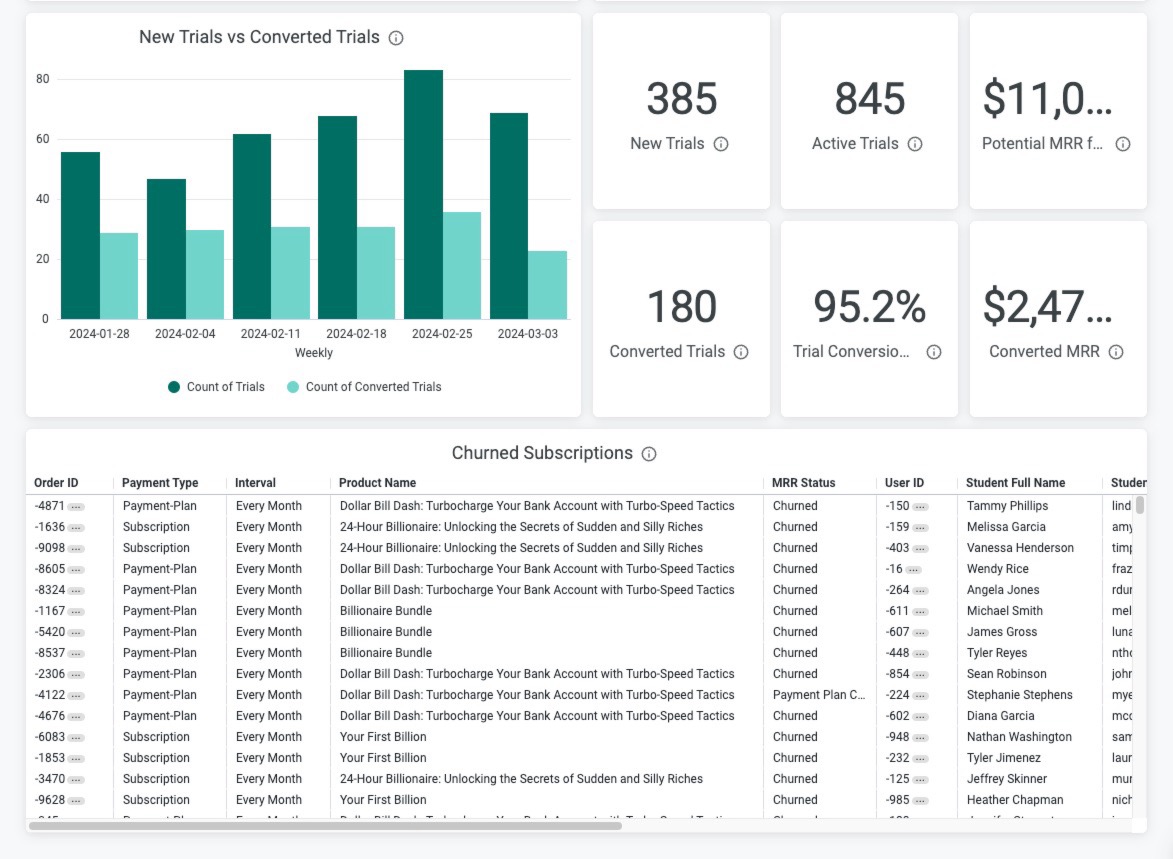Click the table's horizontal scrollbar
The width and height of the screenshot is (1173, 859).
click(x=325, y=826)
